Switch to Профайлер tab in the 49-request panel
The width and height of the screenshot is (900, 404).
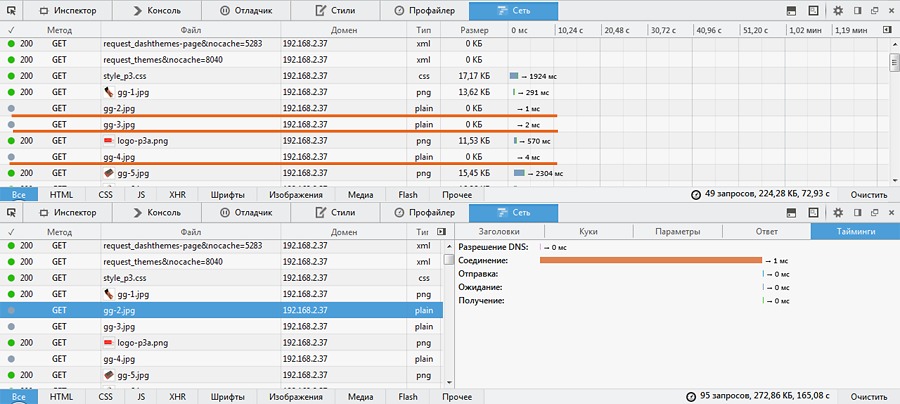[x=425, y=10]
